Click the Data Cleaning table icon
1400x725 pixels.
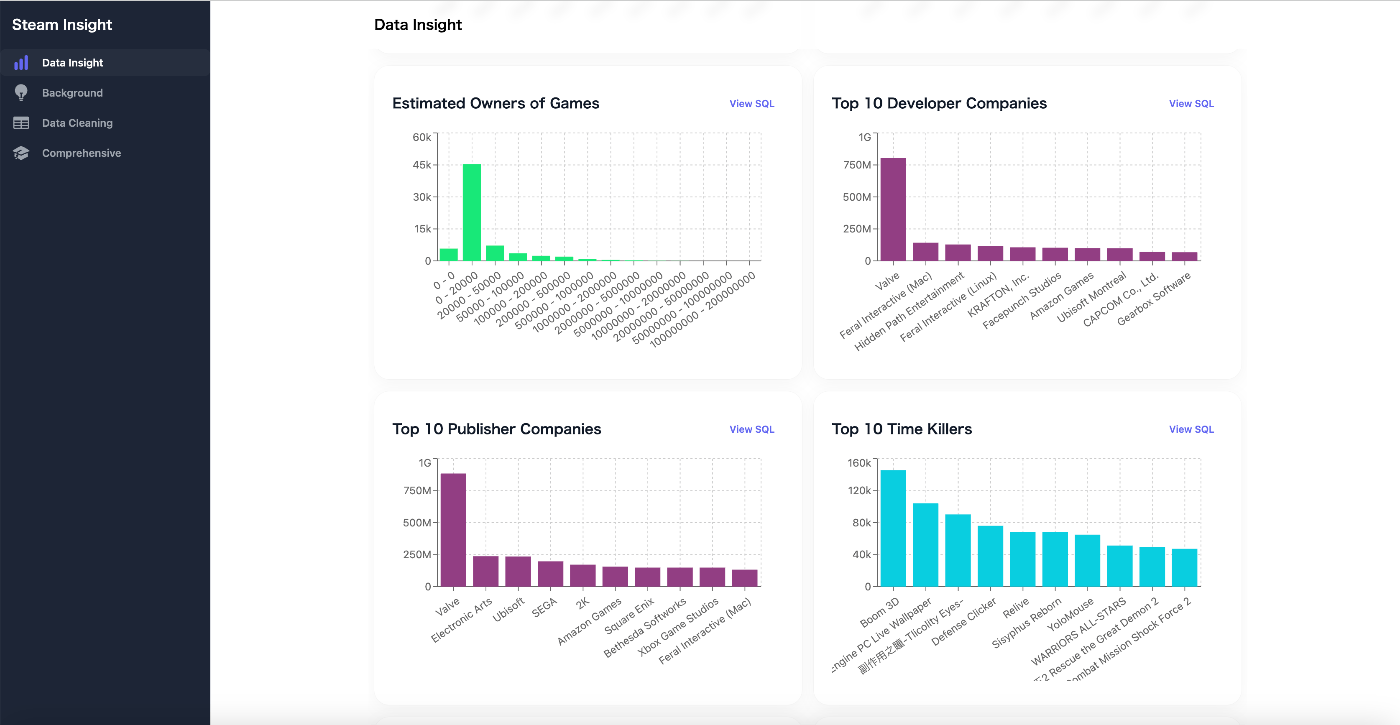click(x=21, y=123)
